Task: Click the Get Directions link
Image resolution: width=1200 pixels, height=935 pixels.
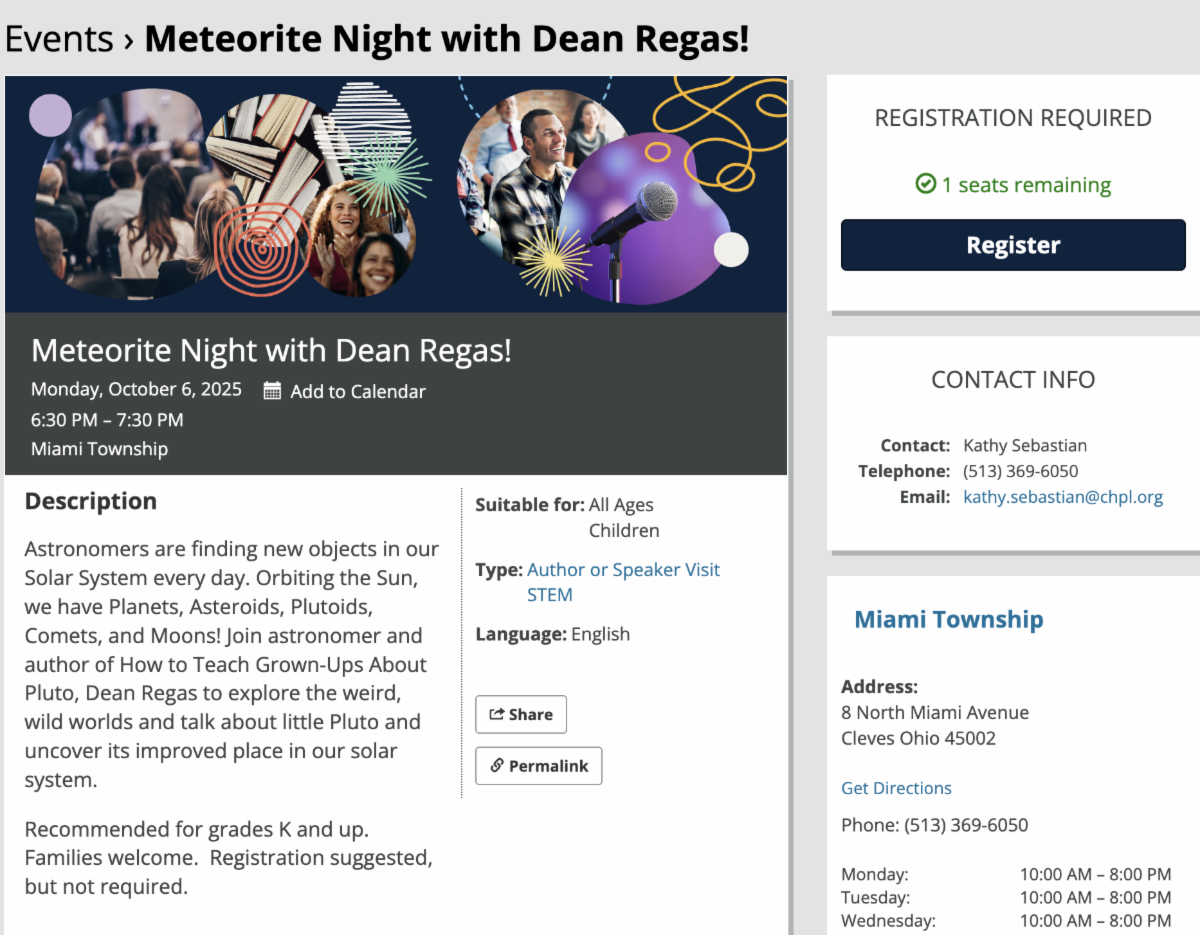Action: coord(896,788)
